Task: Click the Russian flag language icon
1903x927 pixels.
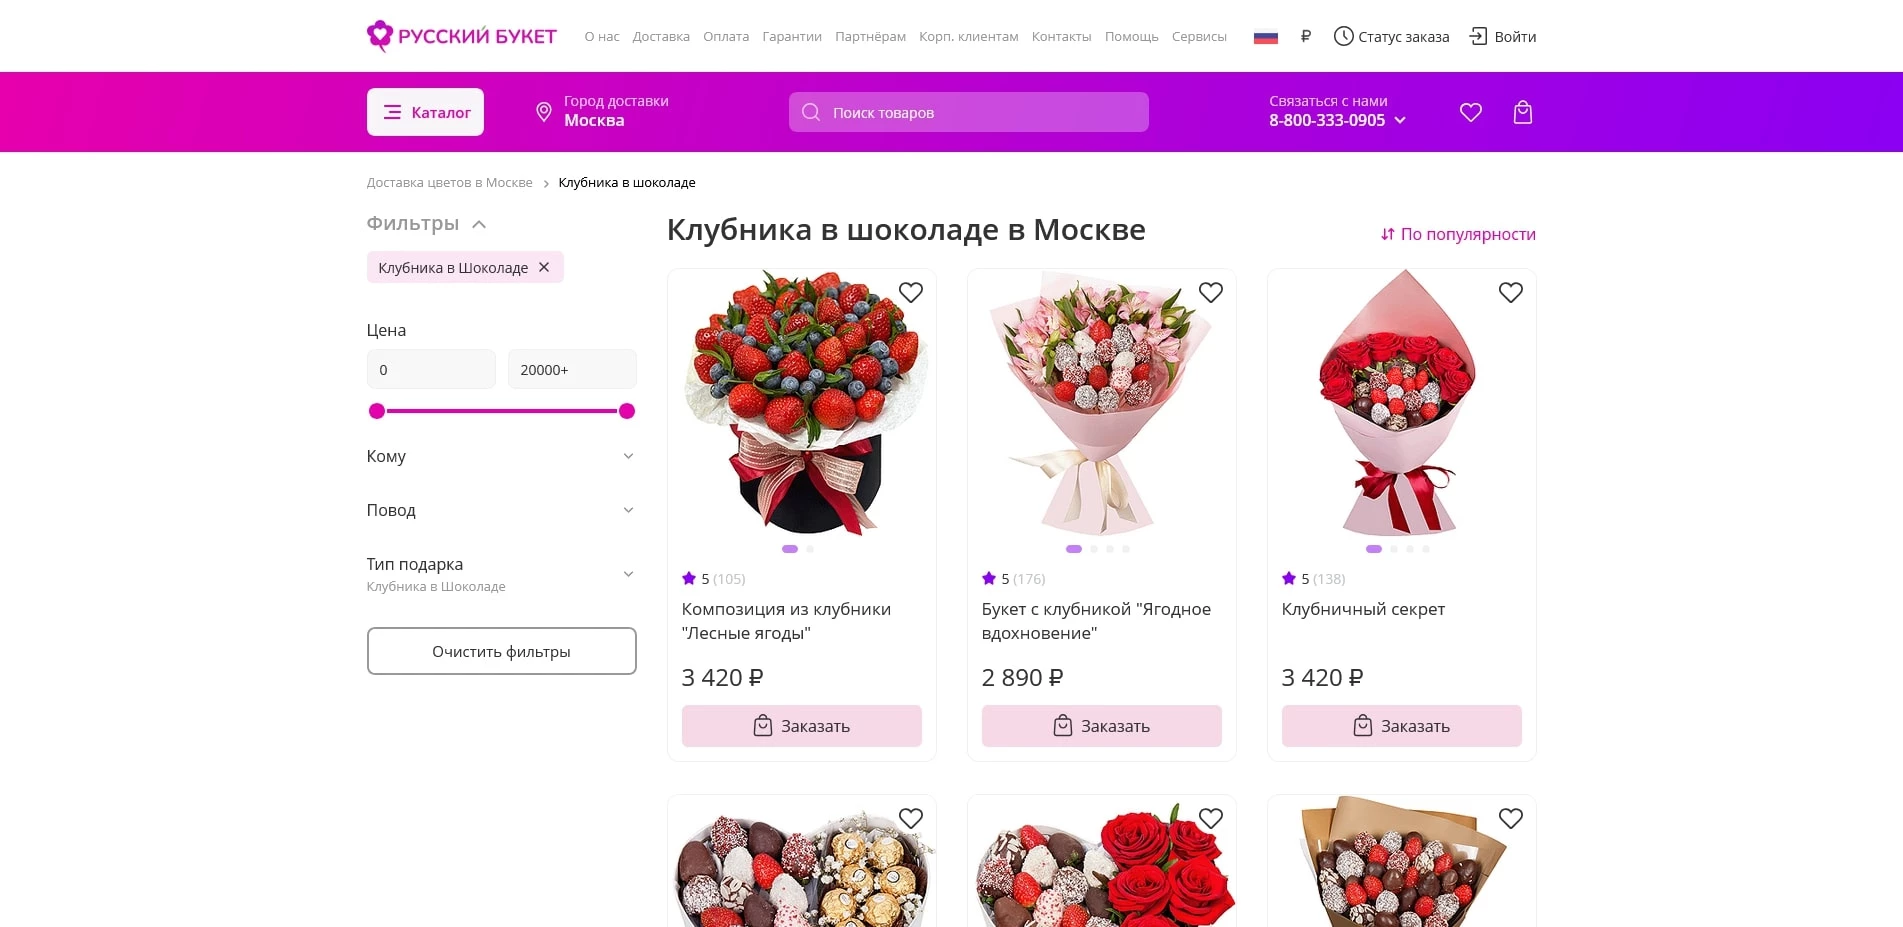Action: click(x=1266, y=37)
